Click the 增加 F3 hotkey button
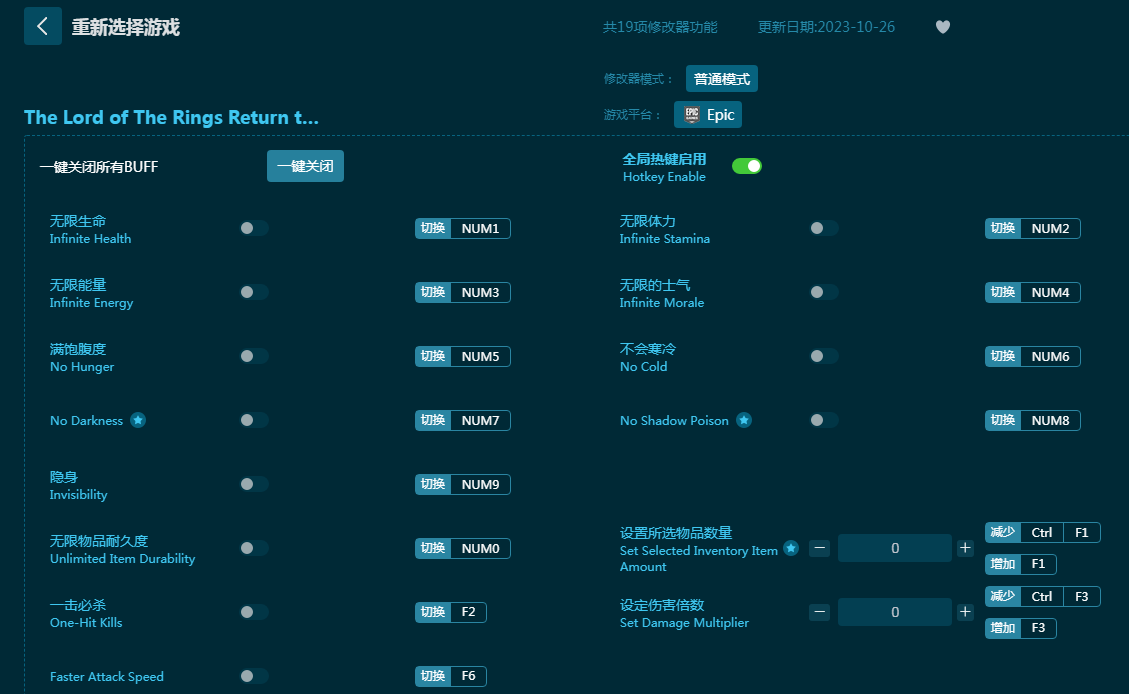Screen dimensions: 1129x694 tap(1020, 628)
